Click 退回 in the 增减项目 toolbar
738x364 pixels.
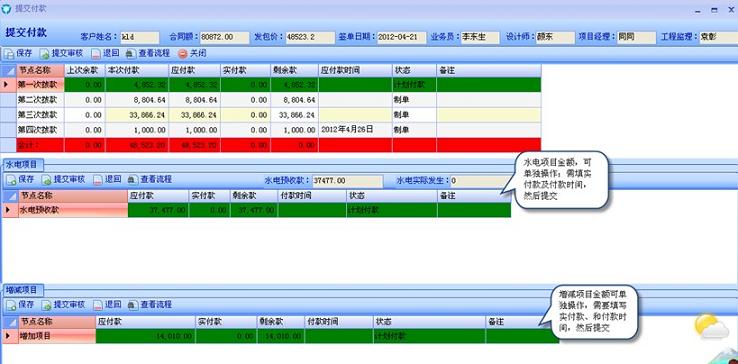(x=106, y=305)
